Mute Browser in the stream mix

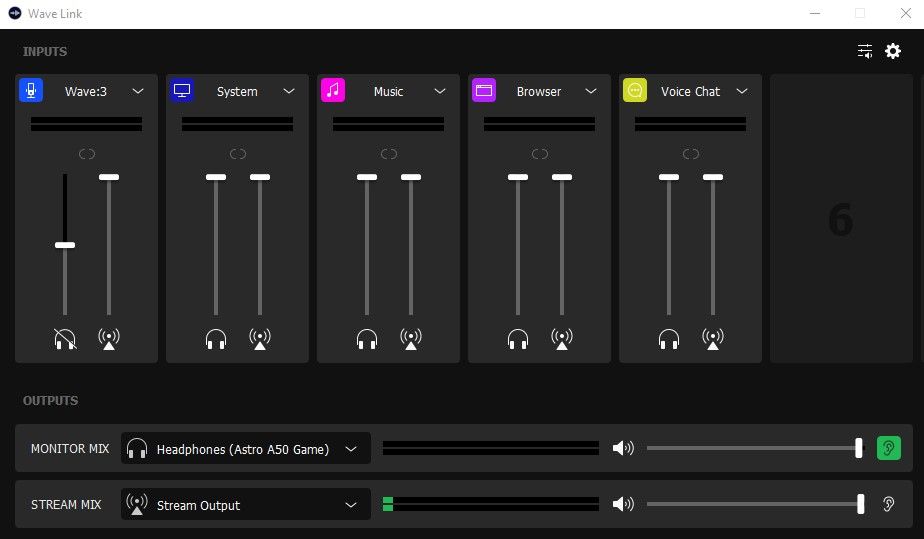[562, 339]
